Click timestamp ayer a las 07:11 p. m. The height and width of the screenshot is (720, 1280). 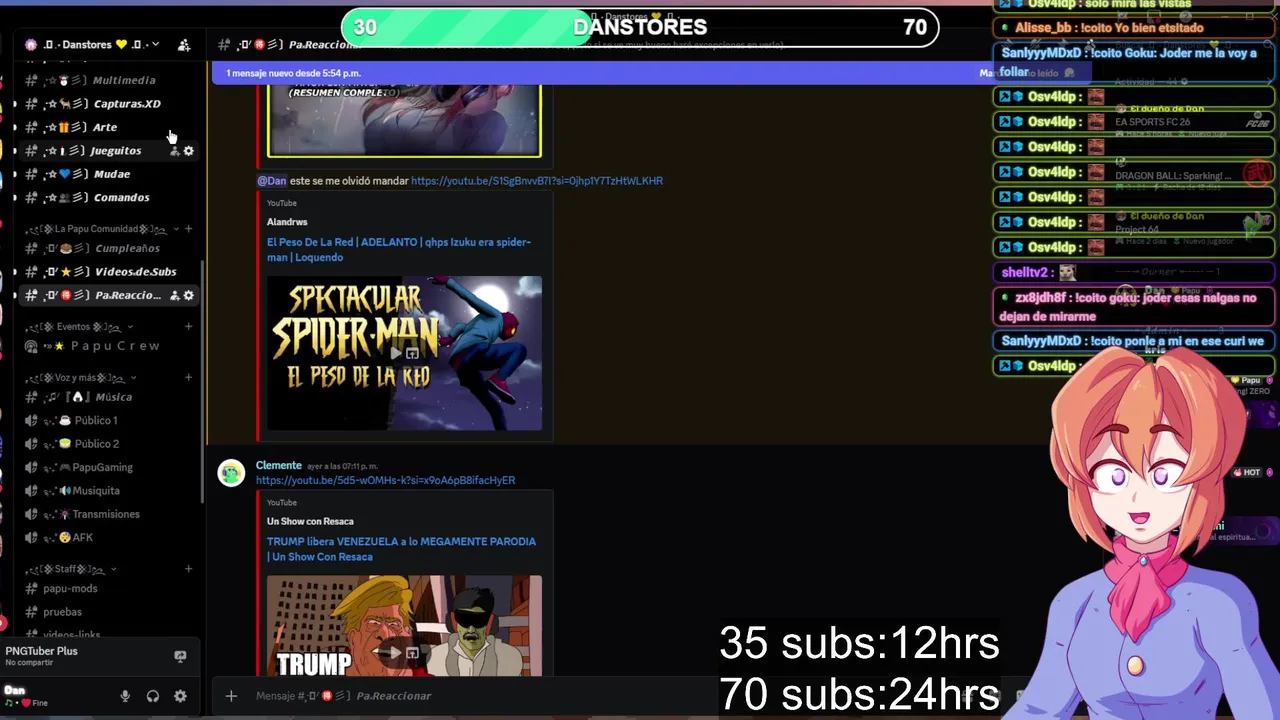tap(342, 466)
